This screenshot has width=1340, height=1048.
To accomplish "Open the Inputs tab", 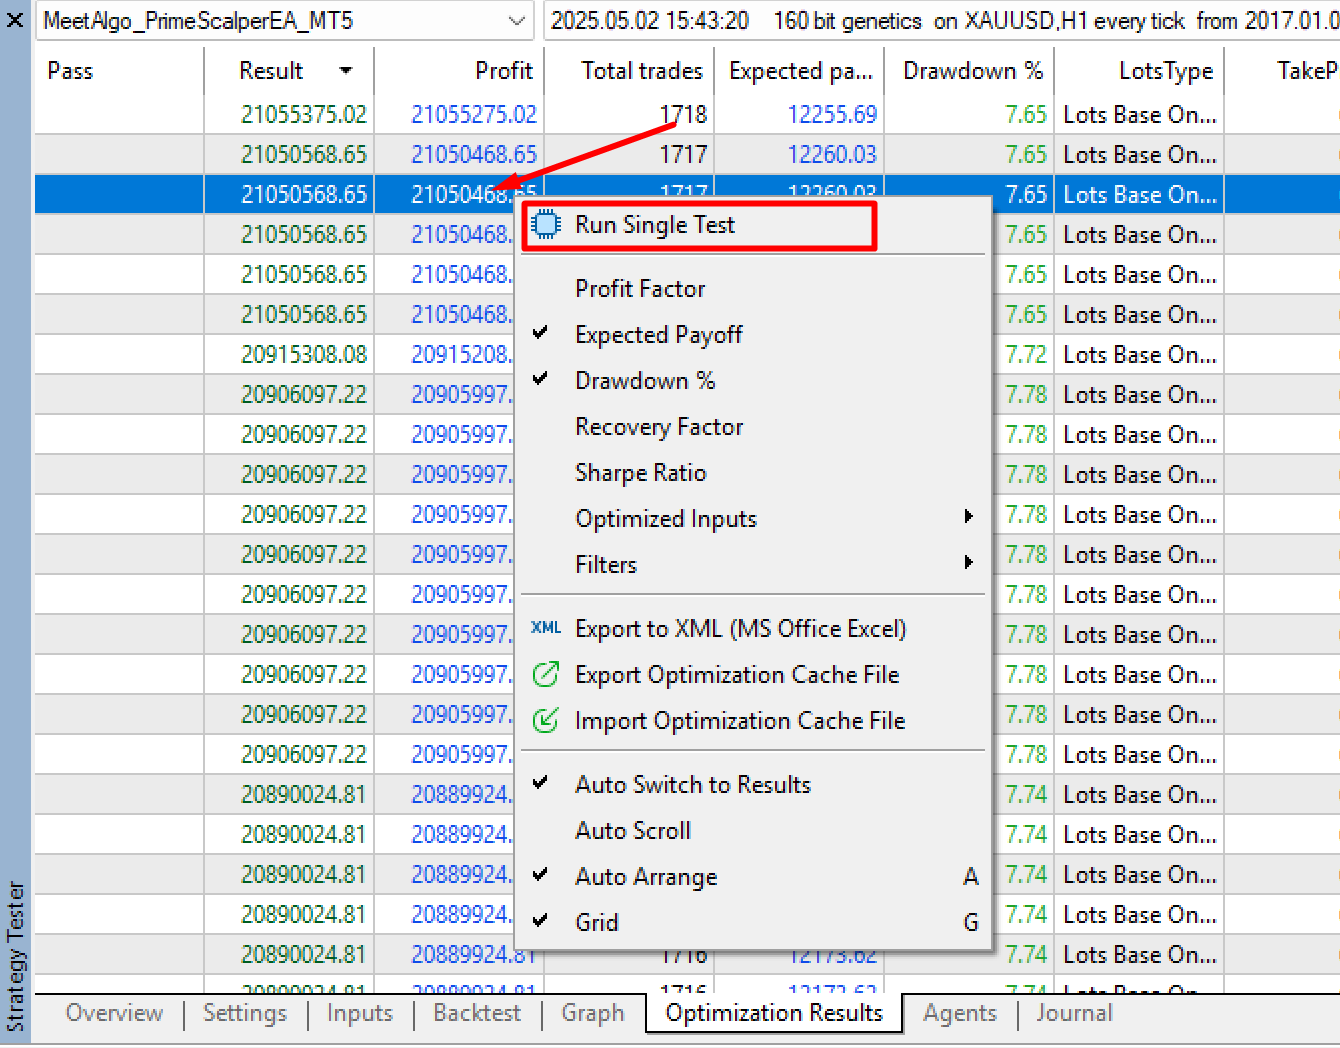I will coord(360,1013).
